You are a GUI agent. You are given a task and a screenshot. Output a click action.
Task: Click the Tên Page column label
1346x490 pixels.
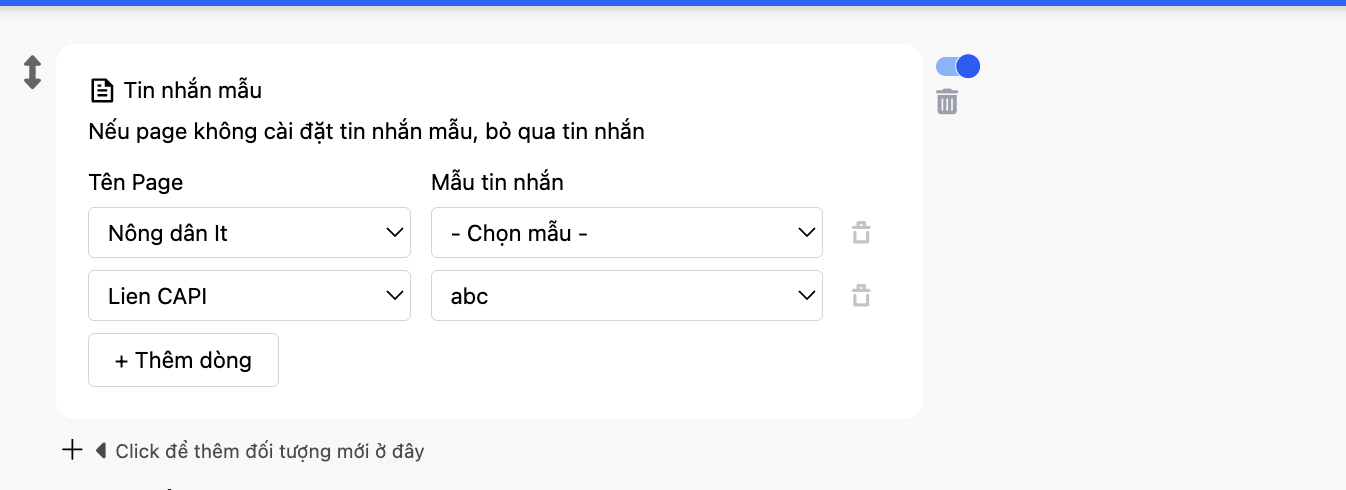136,182
